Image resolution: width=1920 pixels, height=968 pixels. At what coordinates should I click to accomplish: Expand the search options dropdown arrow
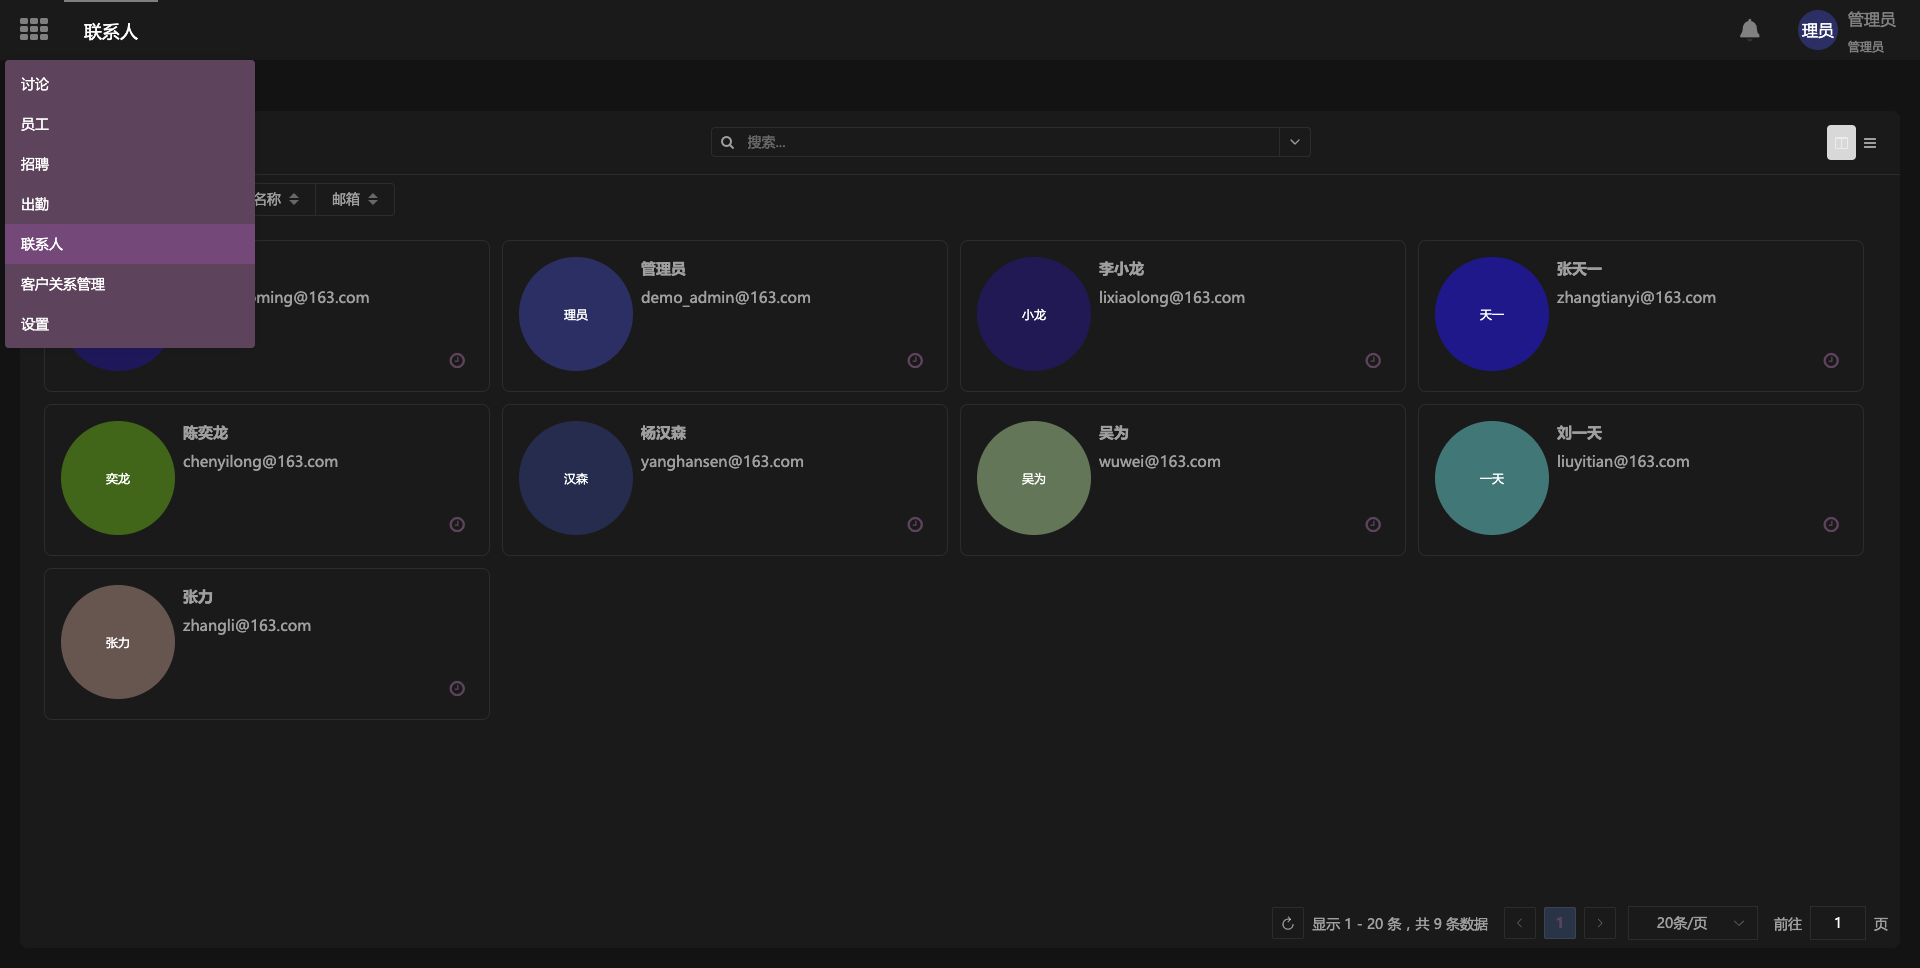(x=1295, y=142)
